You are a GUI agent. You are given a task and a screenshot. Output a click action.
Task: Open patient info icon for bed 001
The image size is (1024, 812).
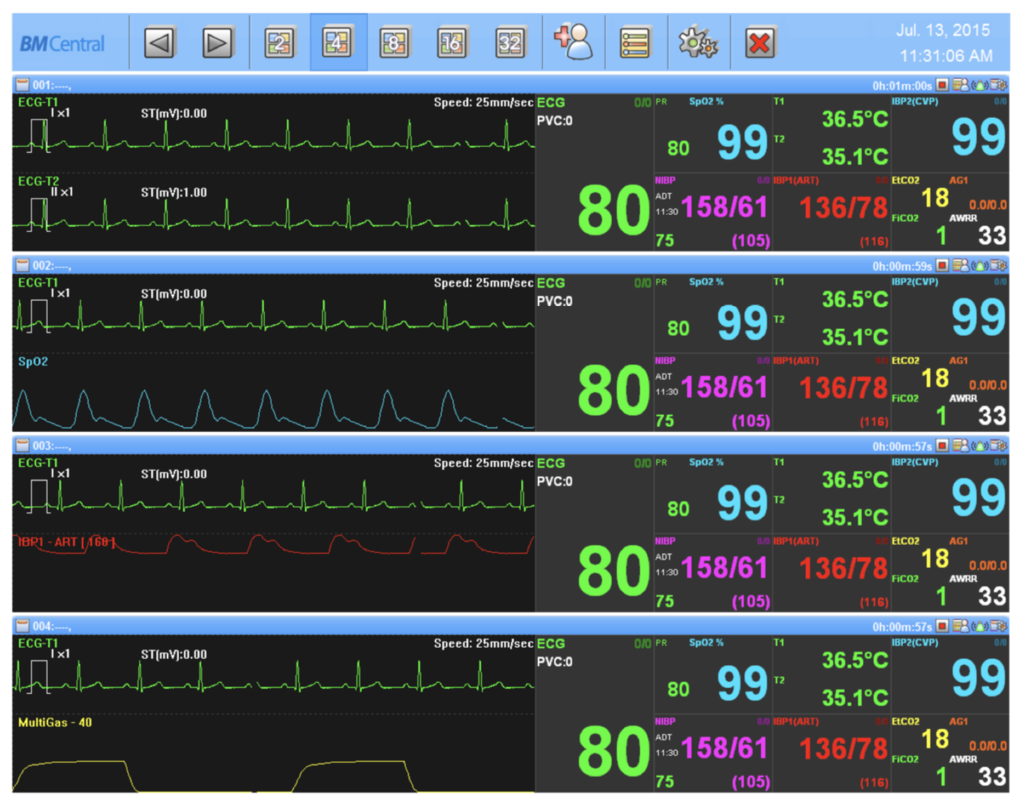[x=961, y=85]
